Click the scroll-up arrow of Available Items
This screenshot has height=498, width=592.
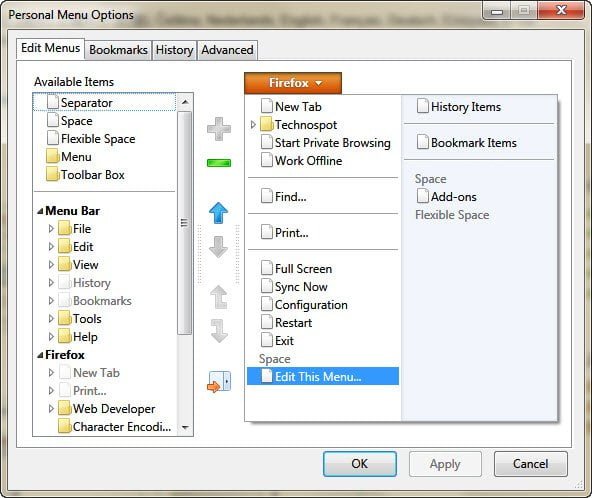(185, 102)
